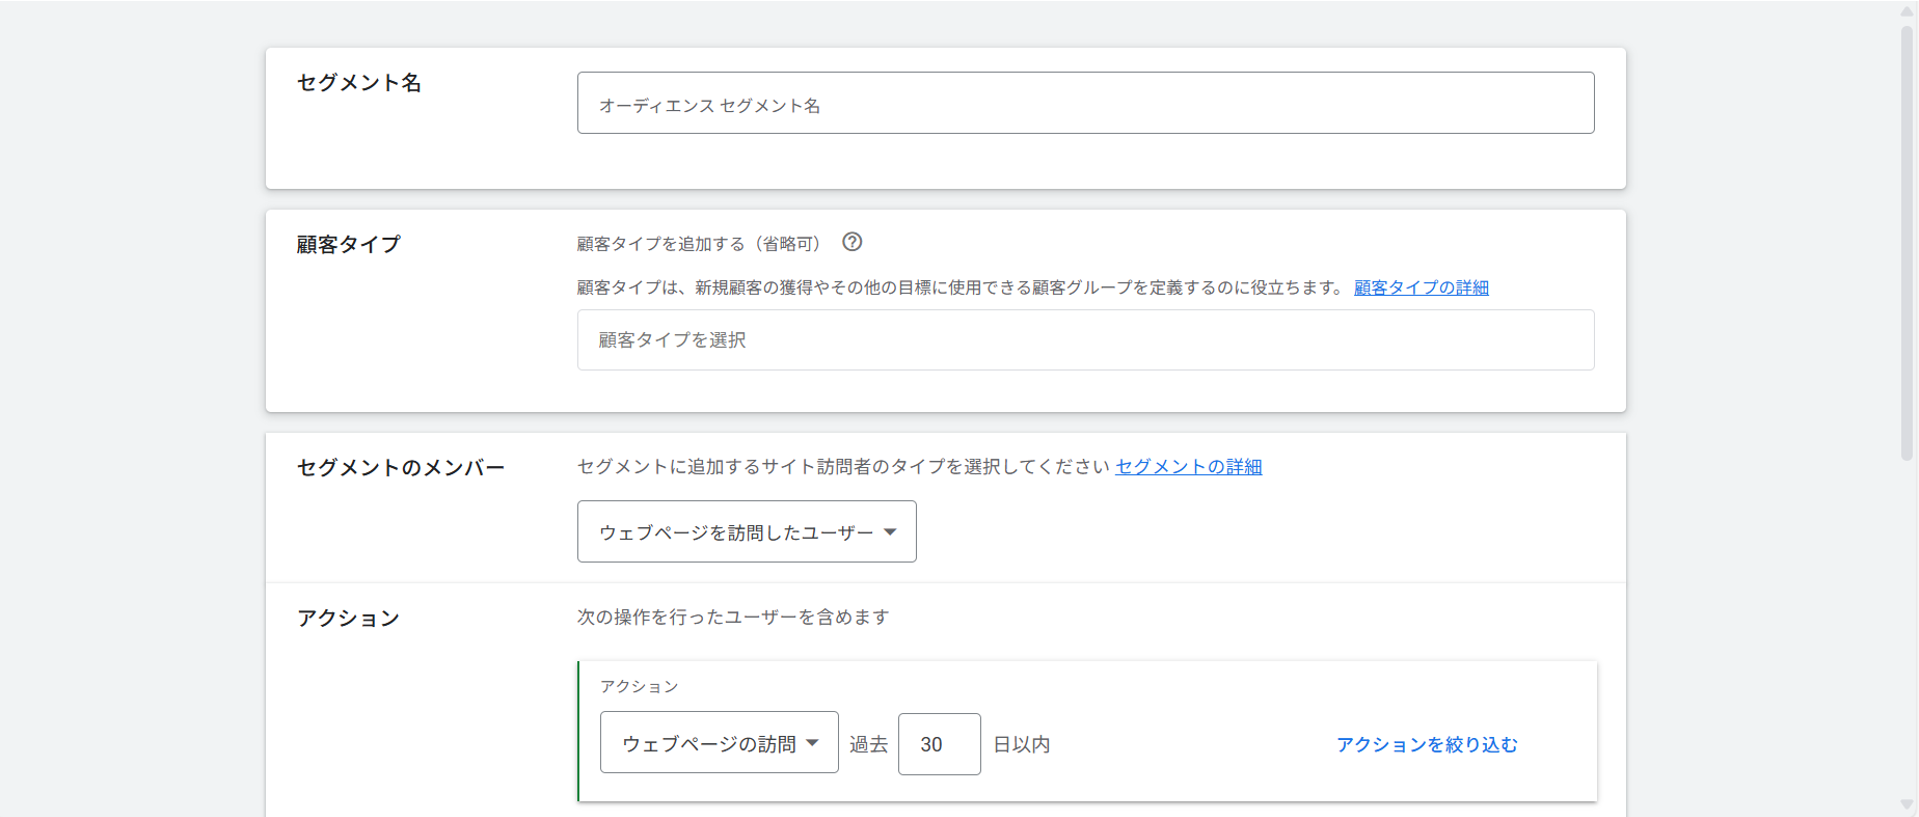Focus the オーディエンス セグメント名 input field
Viewport: 1919px width, 817px height.
1085,103
